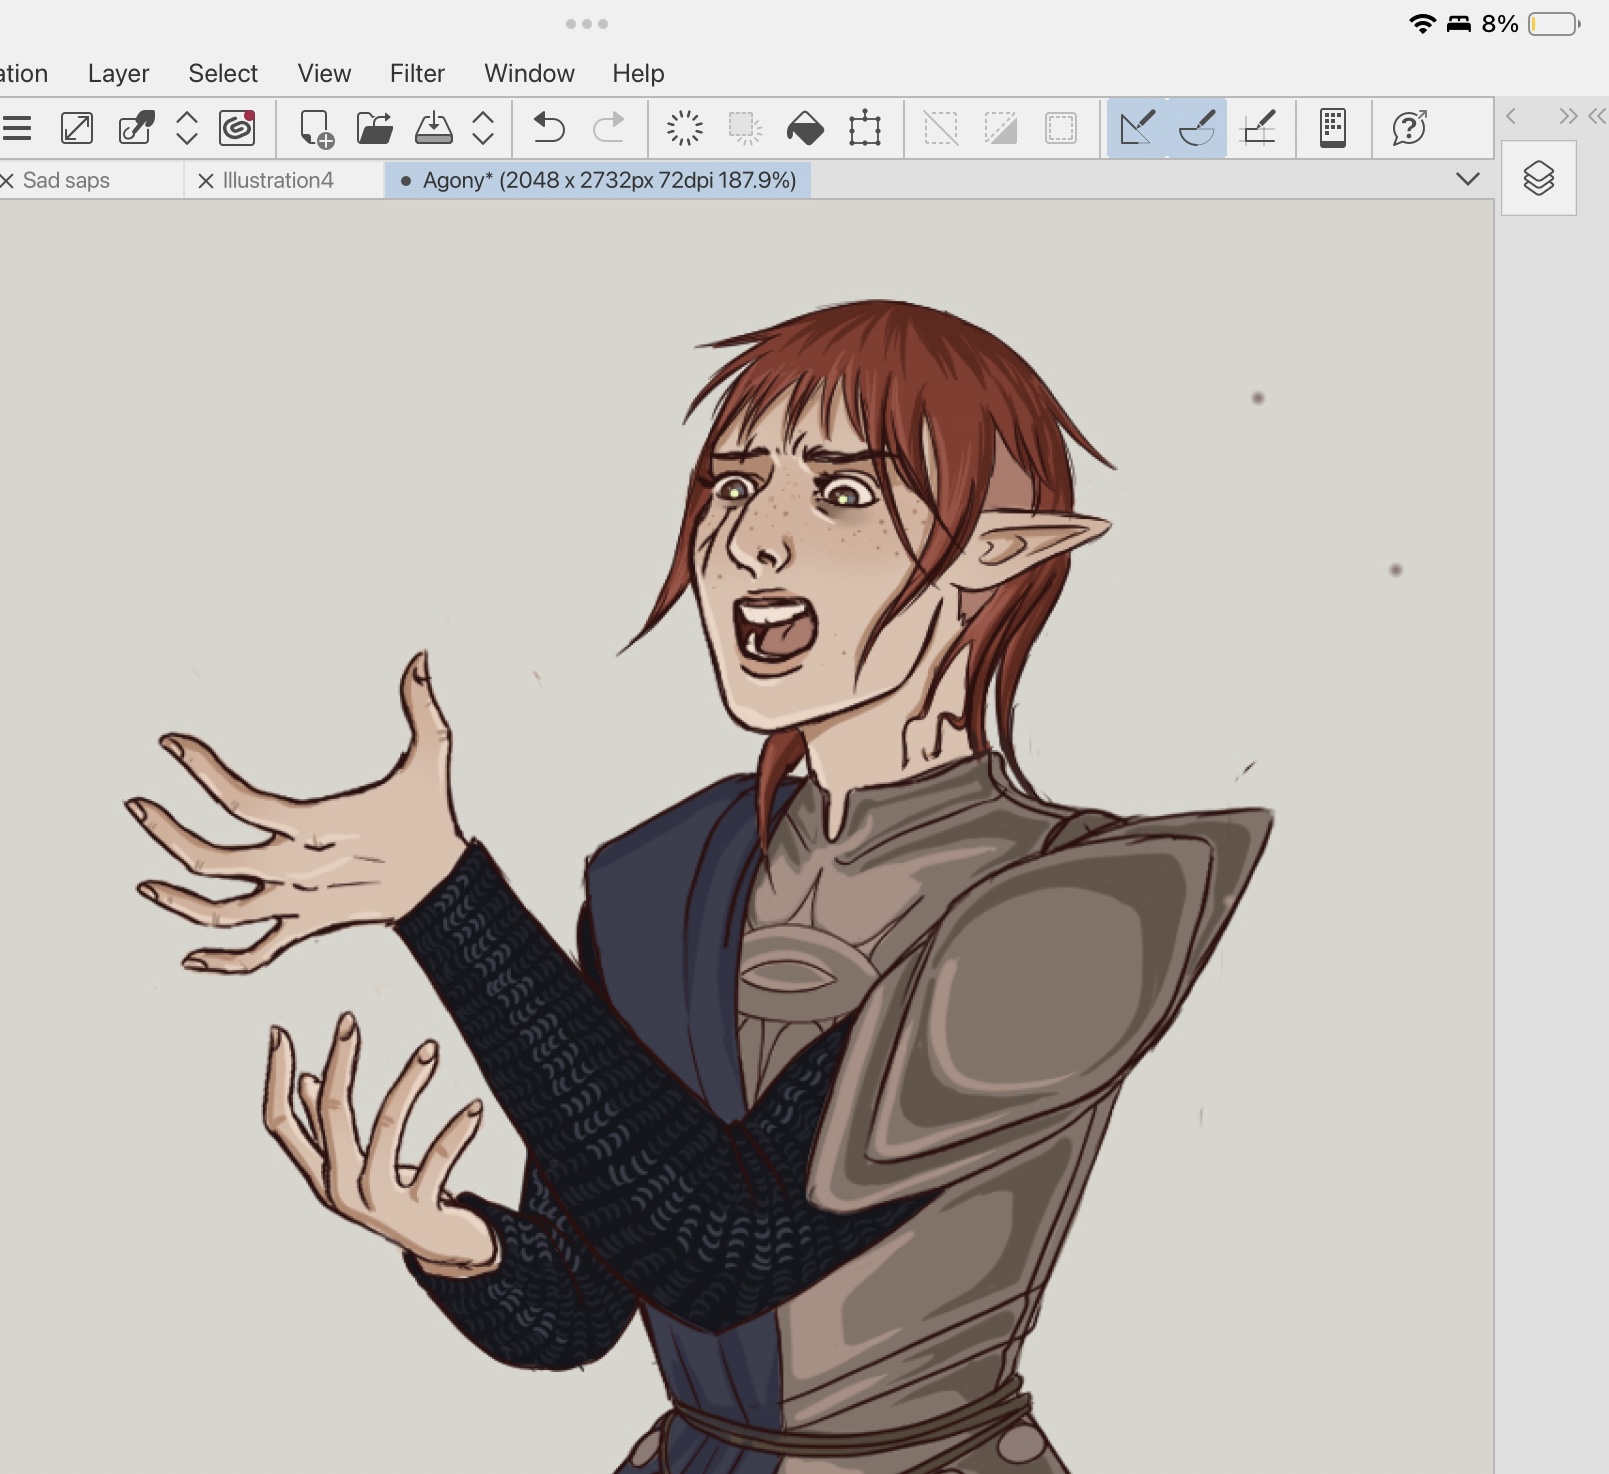
Task: Select the Fill bucket icon
Action: click(805, 128)
